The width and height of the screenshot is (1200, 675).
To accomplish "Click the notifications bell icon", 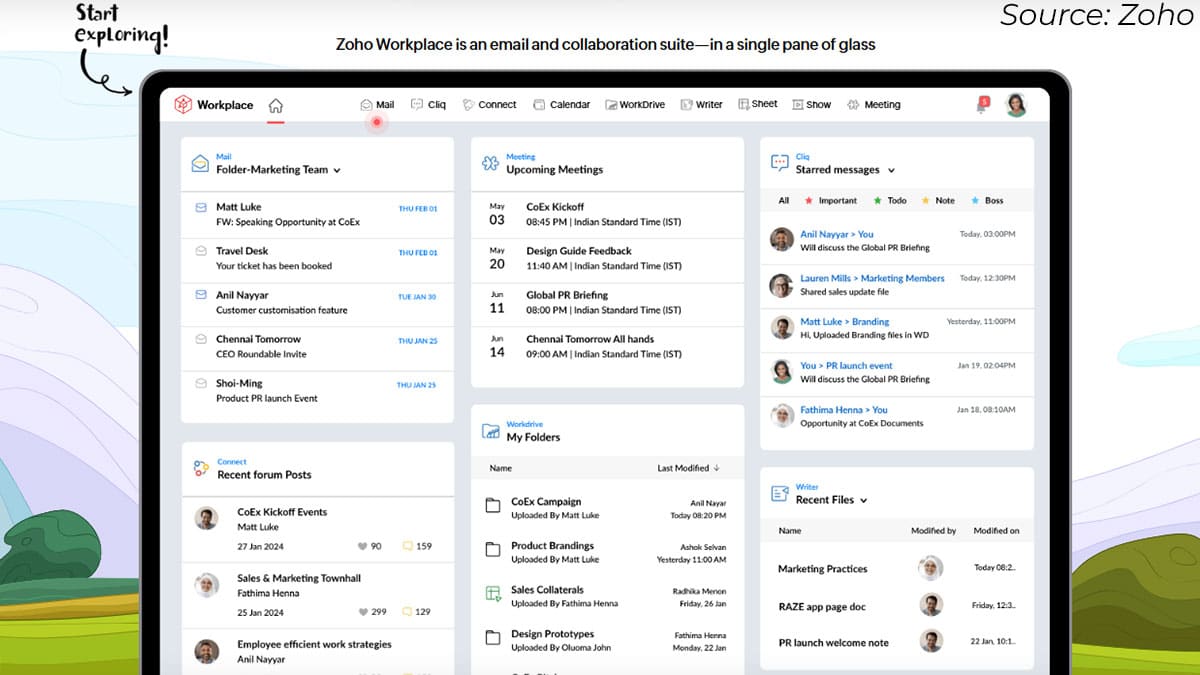I will [983, 104].
